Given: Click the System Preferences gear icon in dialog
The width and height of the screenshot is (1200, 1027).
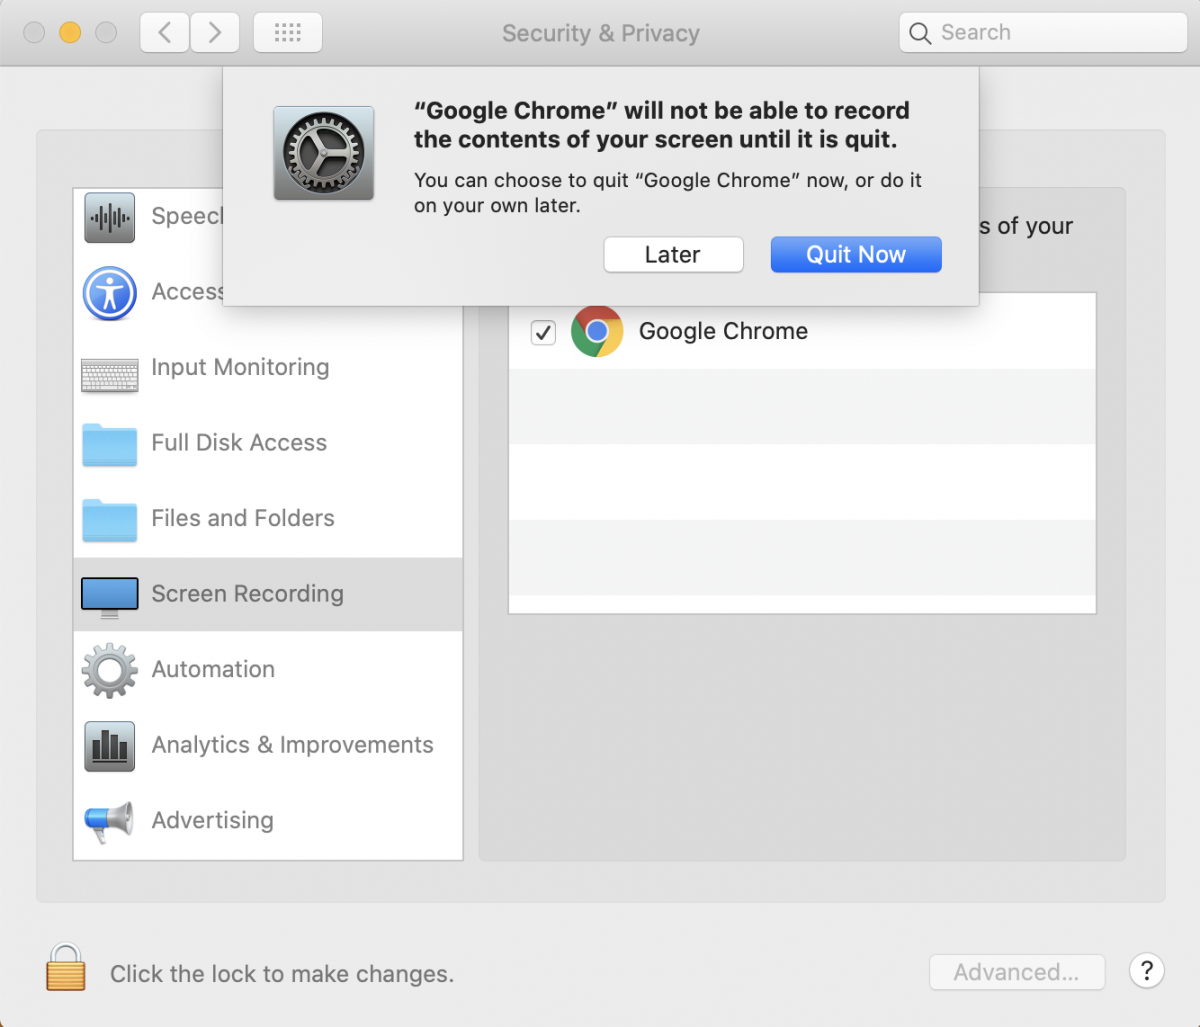Looking at the screenshot, I should [324, 153].
